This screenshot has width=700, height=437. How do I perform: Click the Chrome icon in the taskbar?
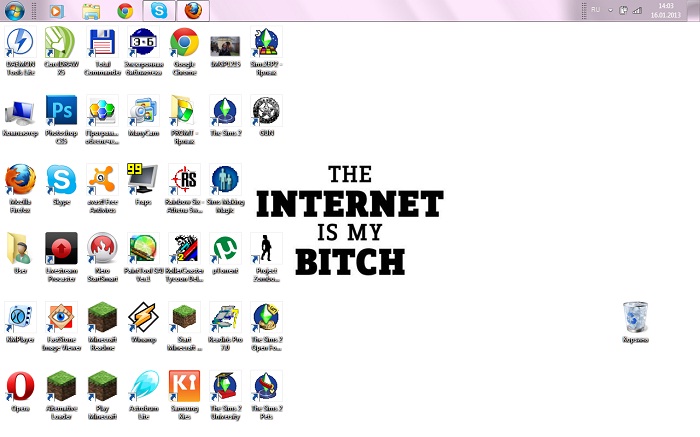[125, 11]
